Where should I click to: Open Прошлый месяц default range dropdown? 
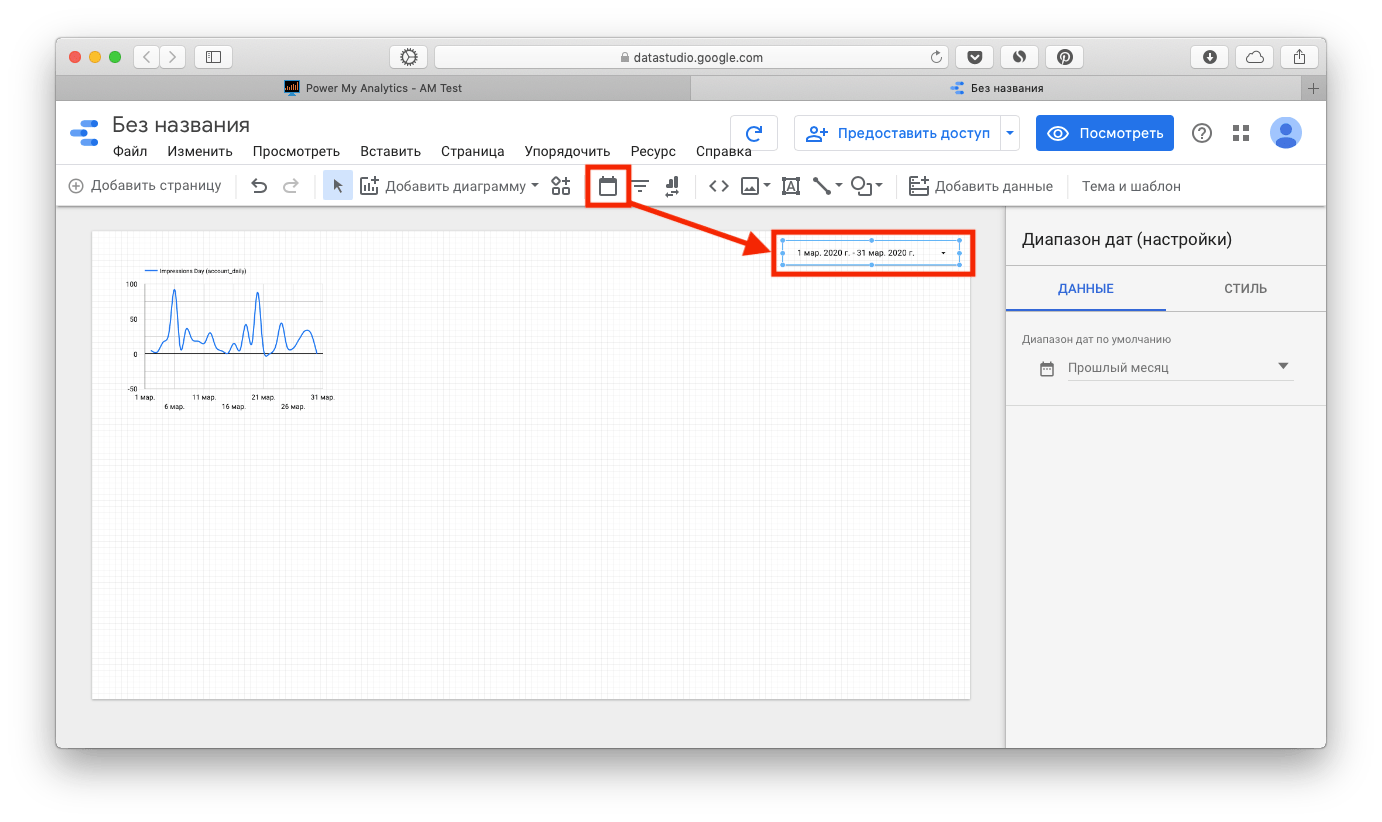point(1180,368)
